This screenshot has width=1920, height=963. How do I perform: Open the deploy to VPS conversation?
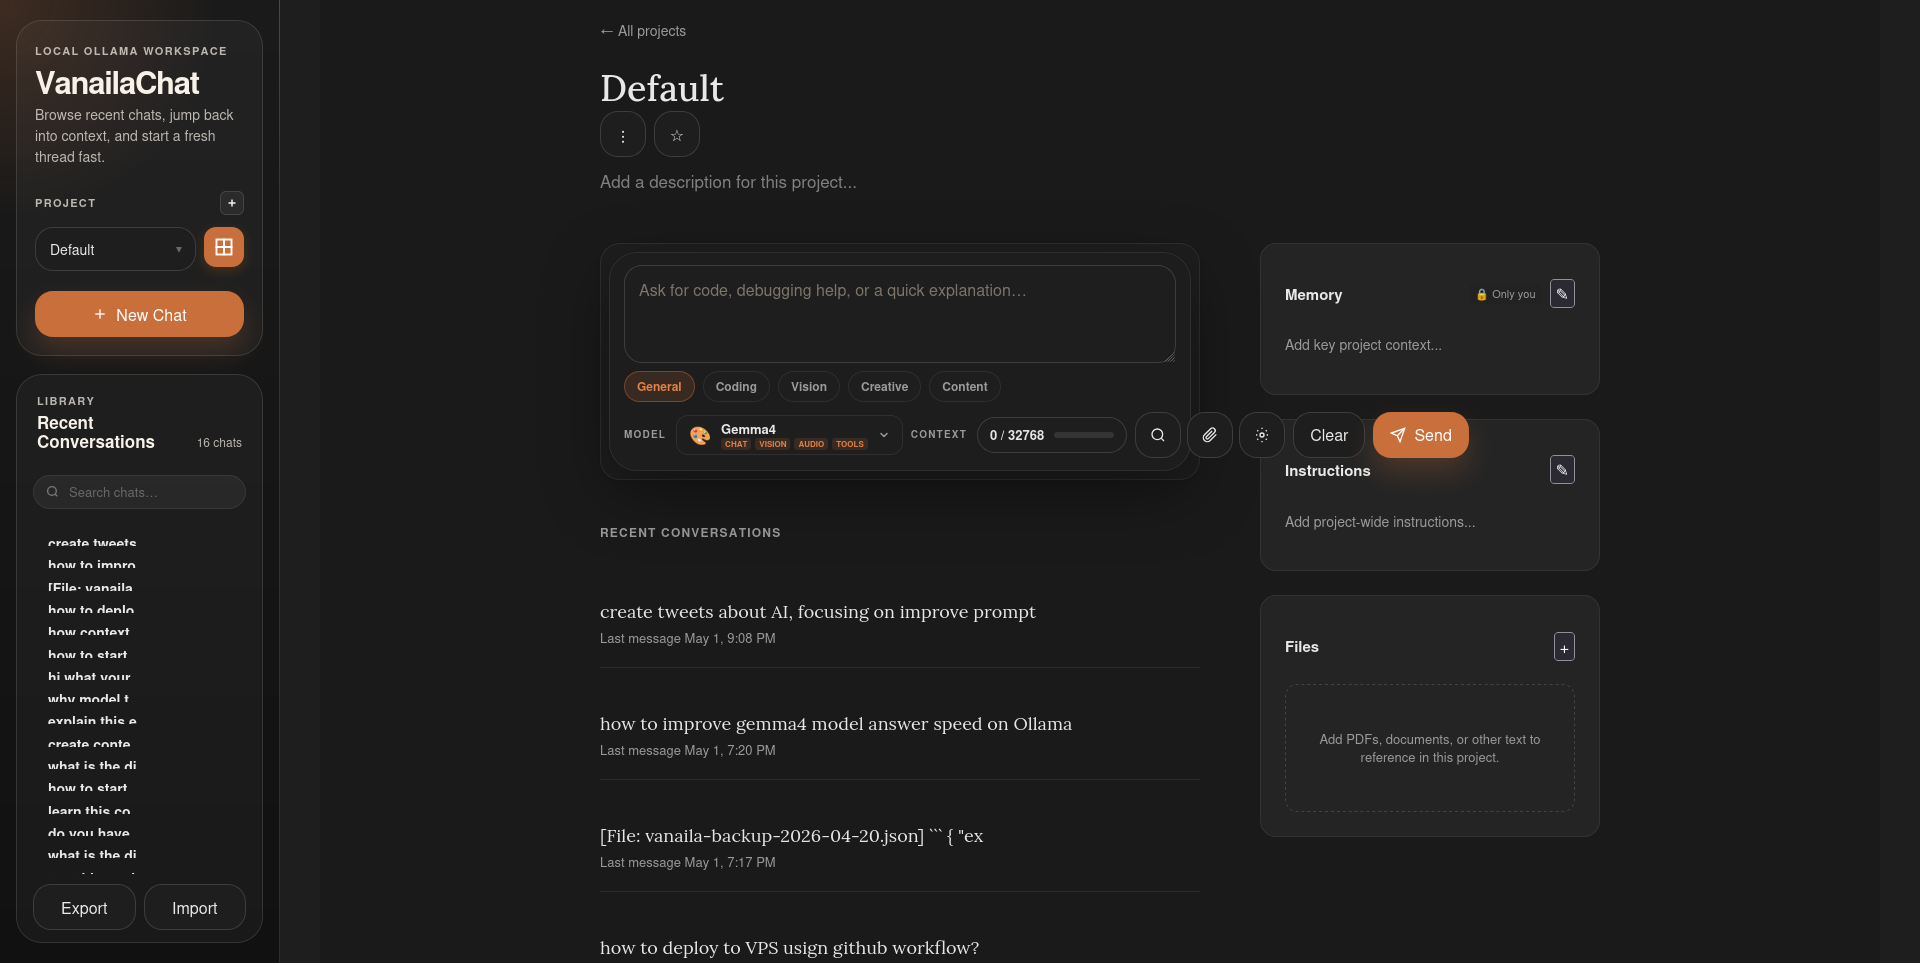(x=790, y=948)
